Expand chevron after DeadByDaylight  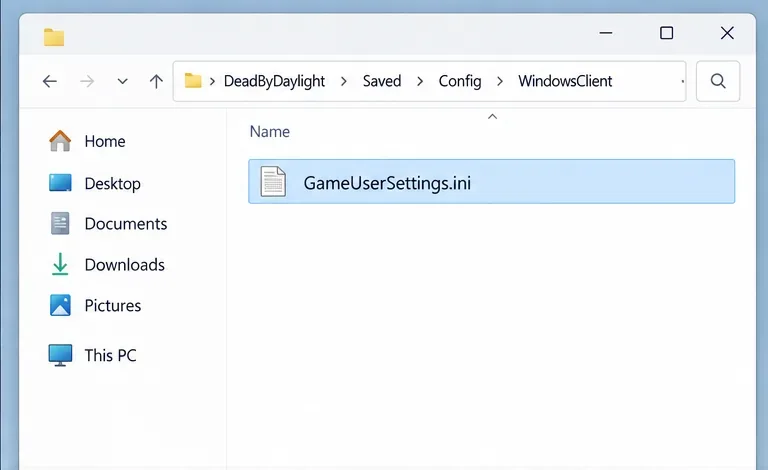[x=344, y=81]
